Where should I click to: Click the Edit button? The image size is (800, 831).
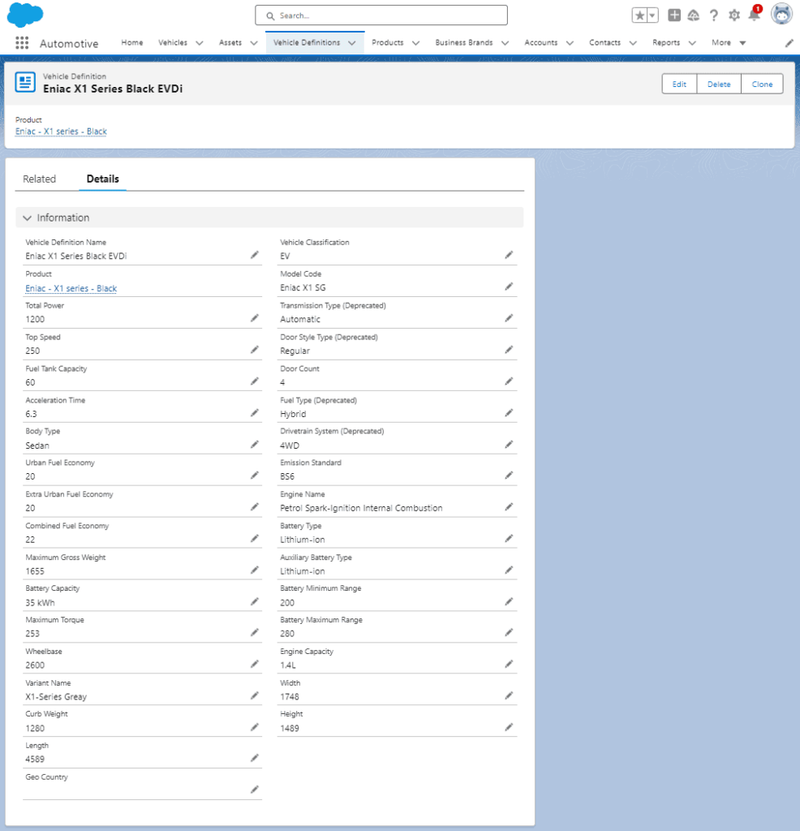[679, 84]
